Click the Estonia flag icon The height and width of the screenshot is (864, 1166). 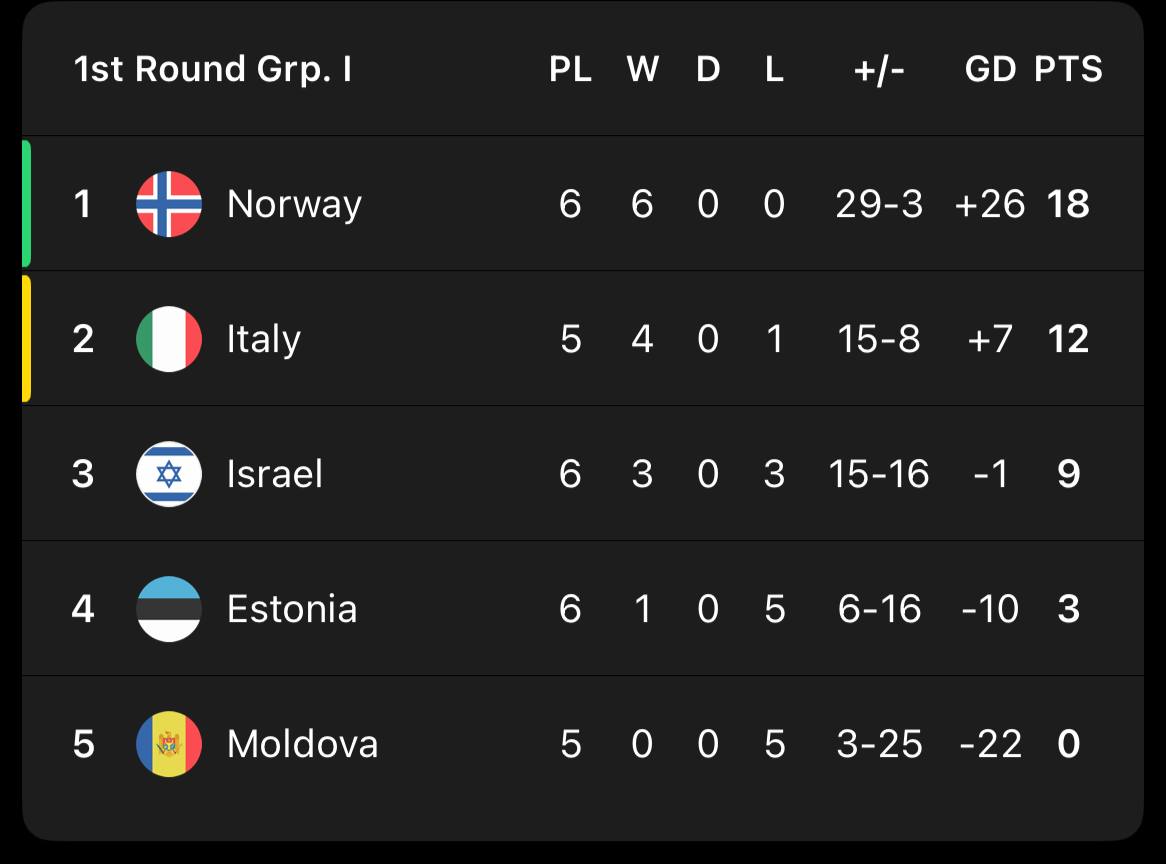[x=169, y=609]
